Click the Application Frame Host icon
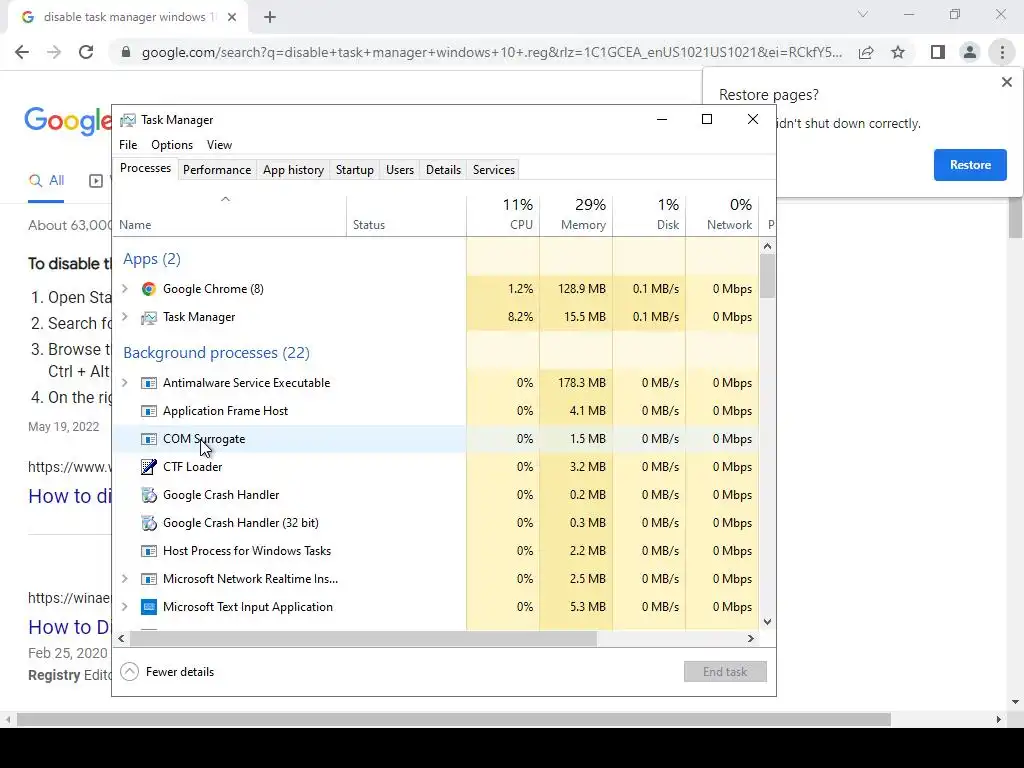Screen dimensions: 1024x768 point(149,411)
